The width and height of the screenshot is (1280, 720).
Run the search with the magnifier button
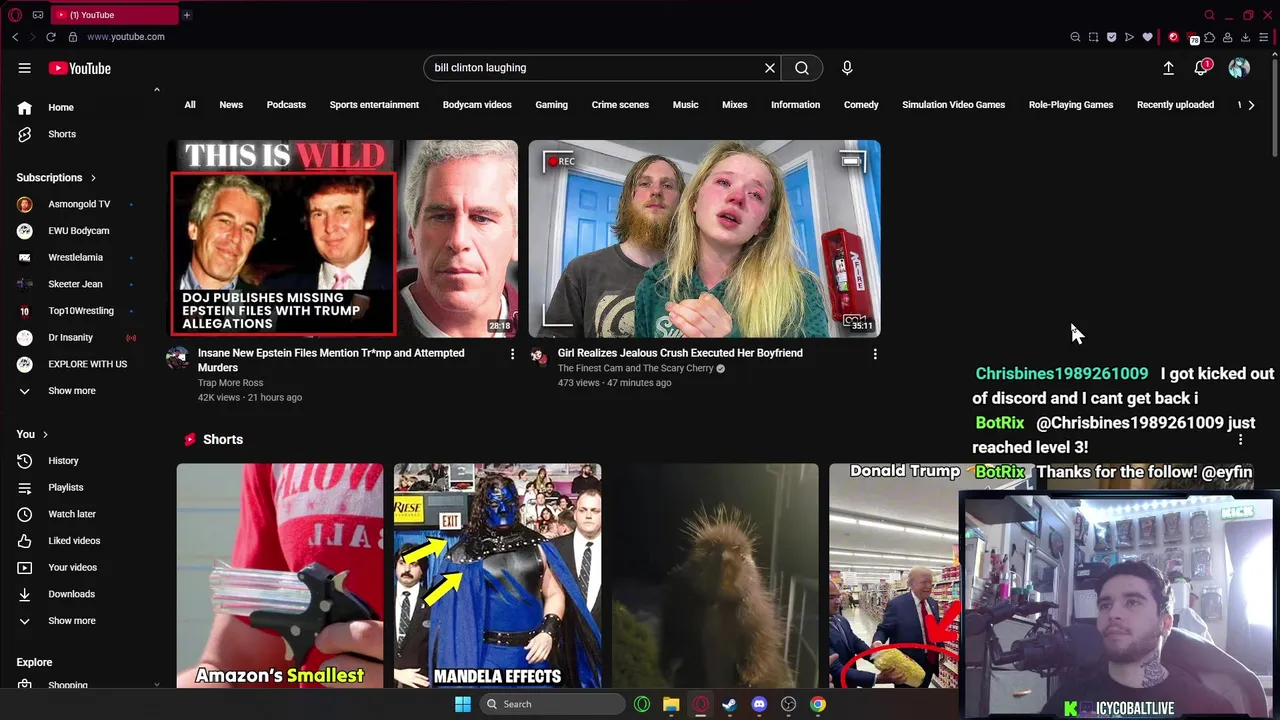(802, 68)
